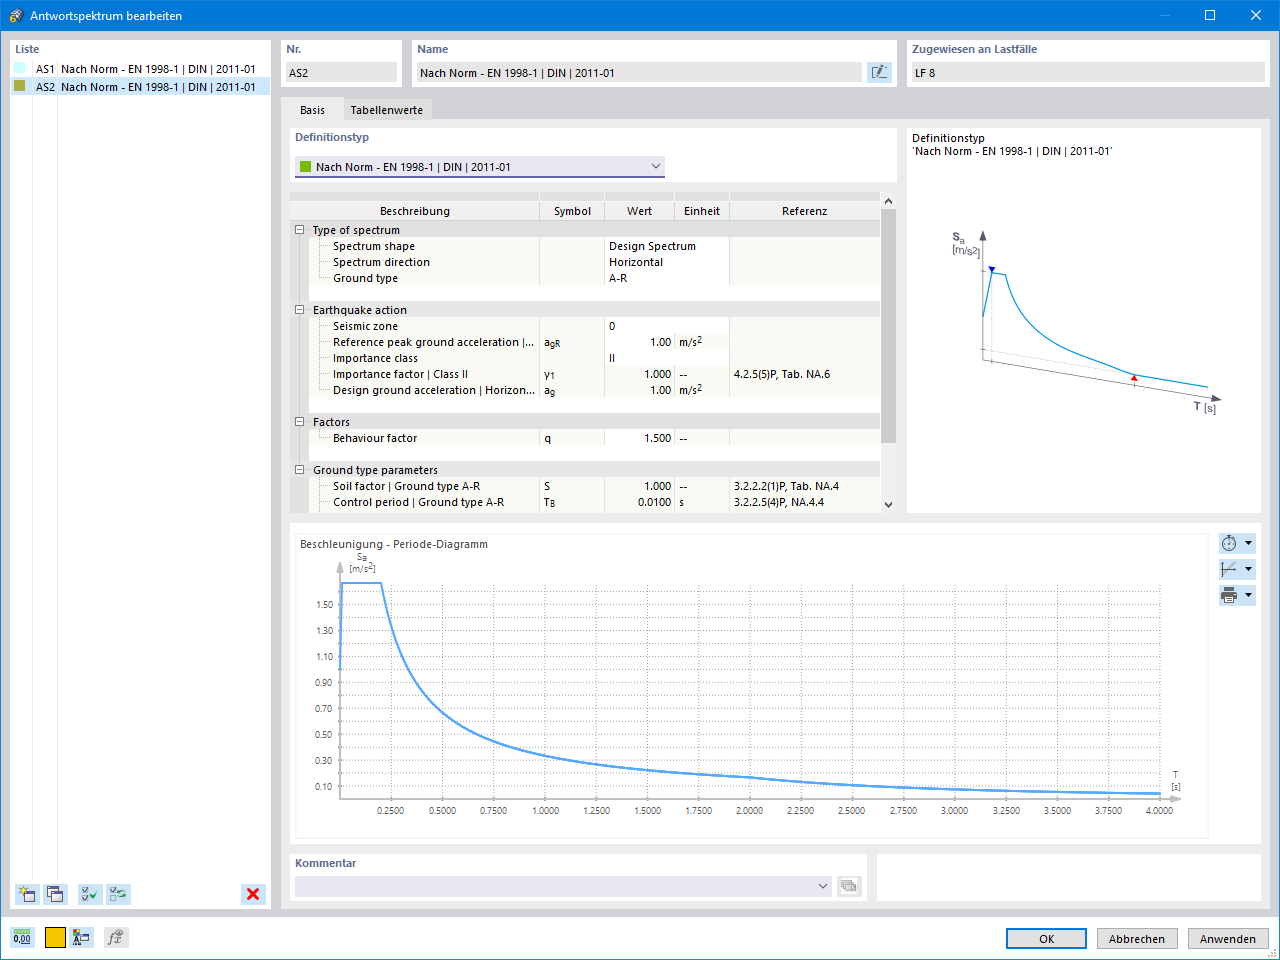The height and width of the screenshot is (960, 1280).
Task: Click the Symbol column header
Action: pyautogui.click(x=572, y=211)
